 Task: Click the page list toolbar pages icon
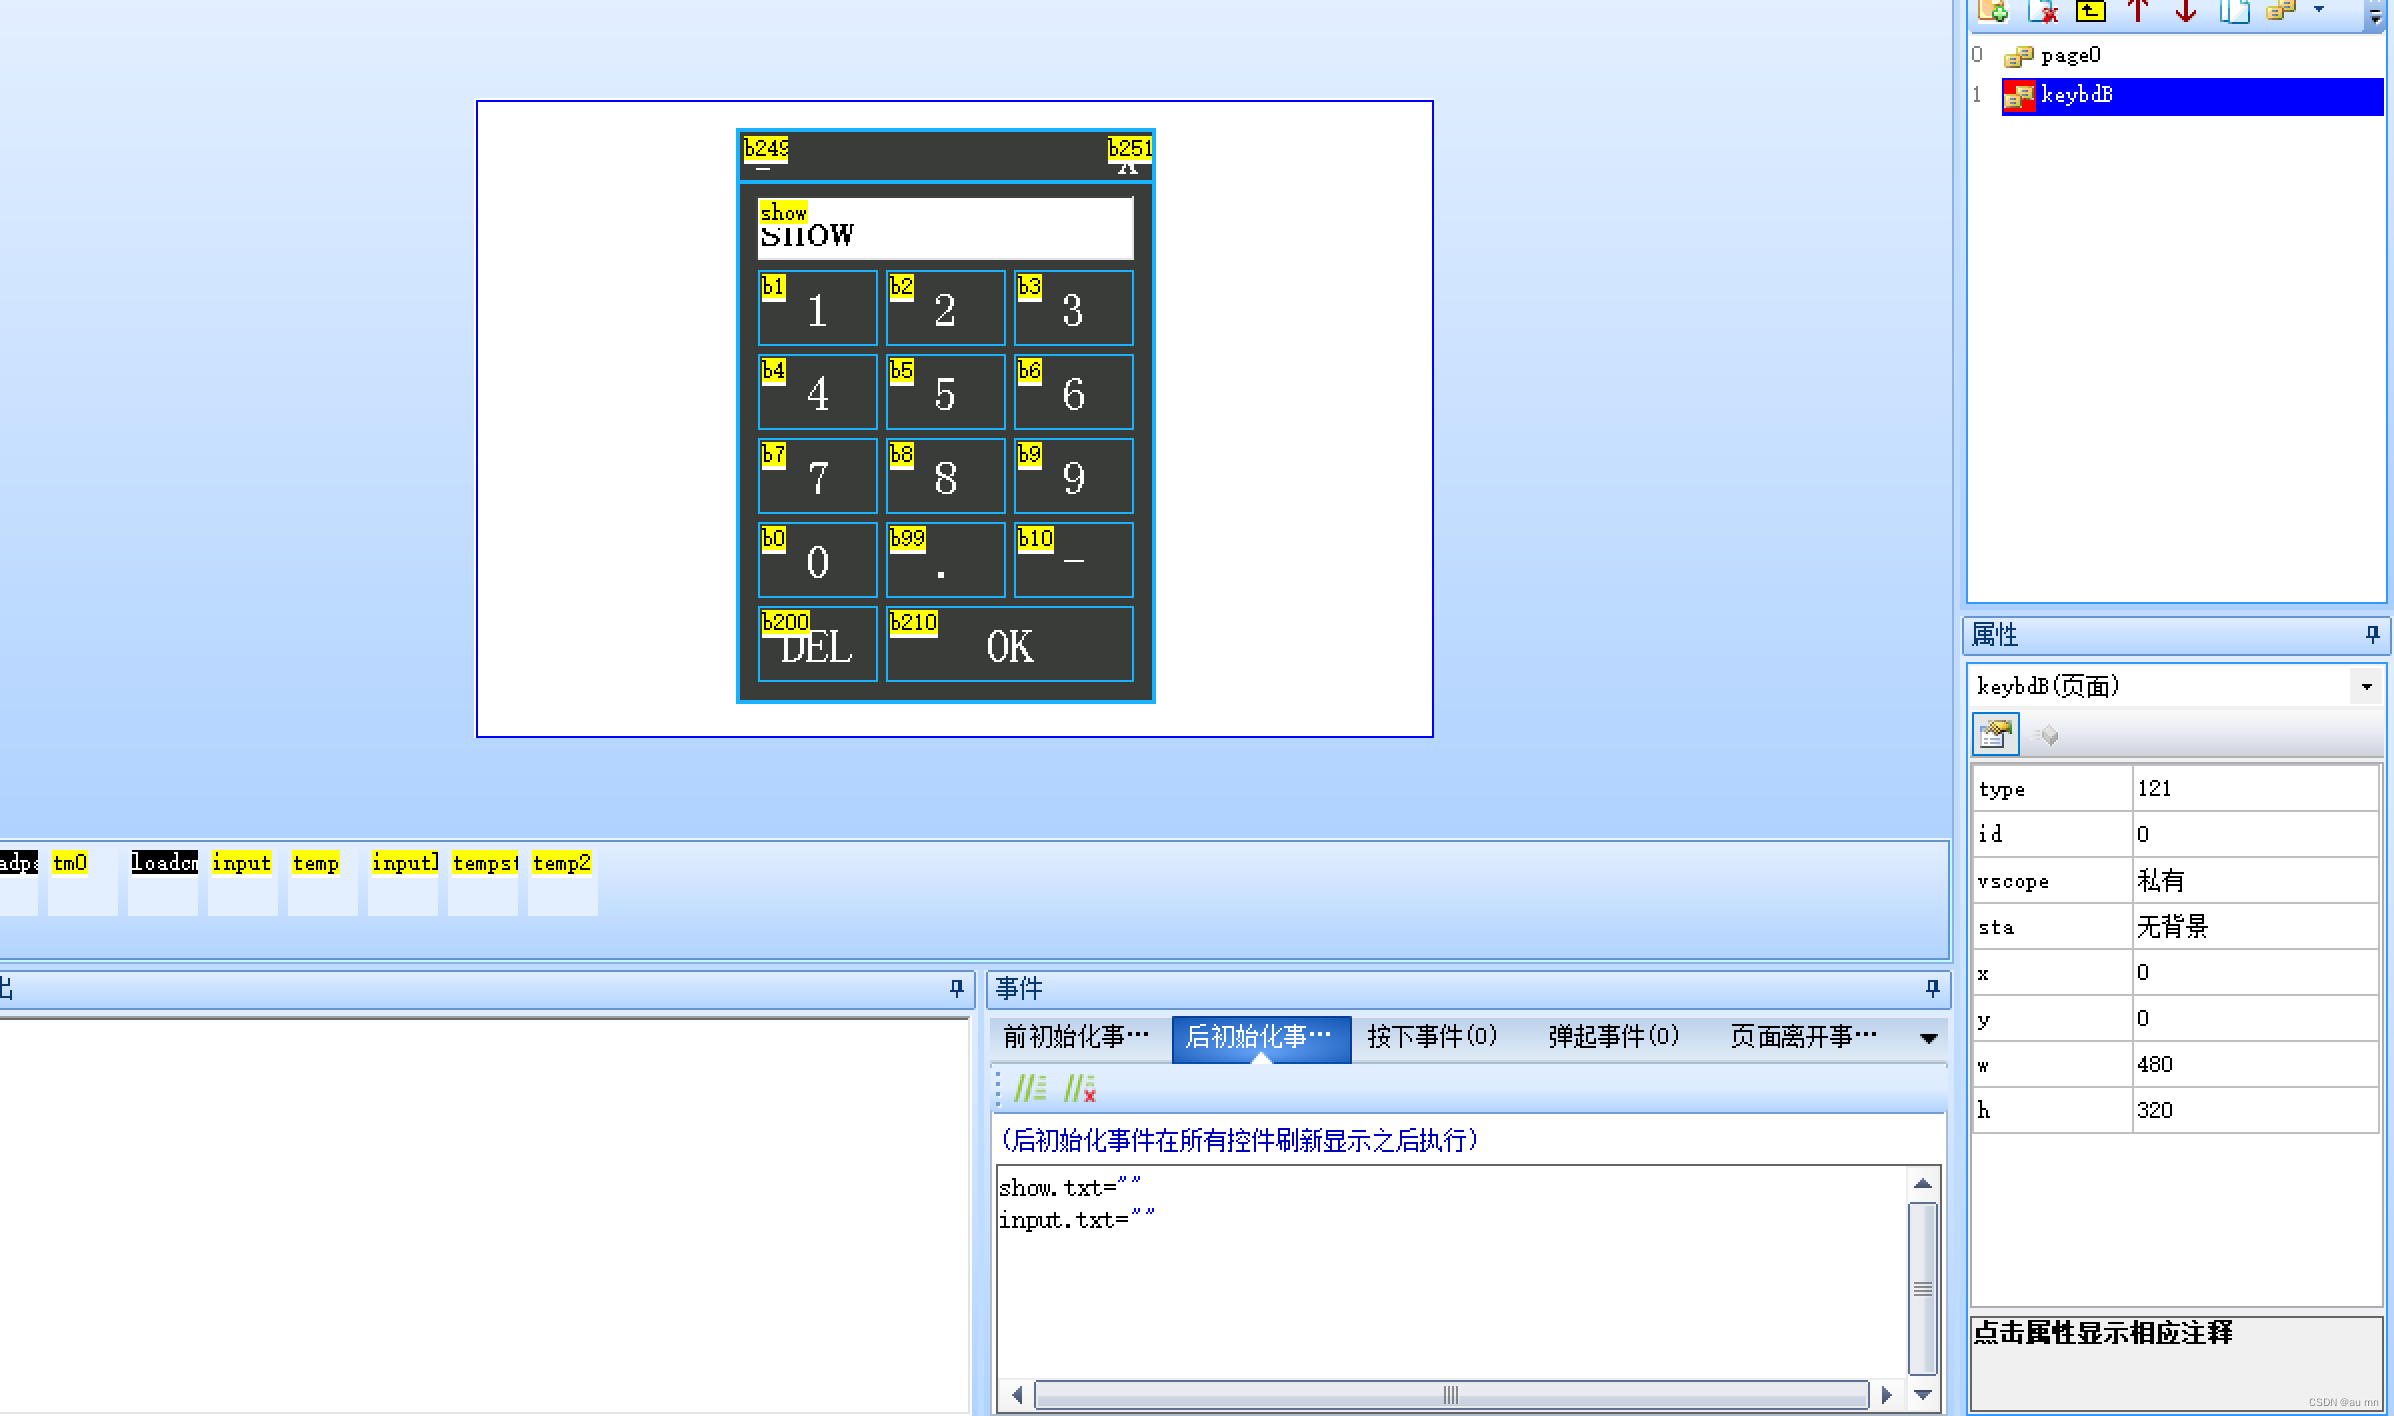2282,10
